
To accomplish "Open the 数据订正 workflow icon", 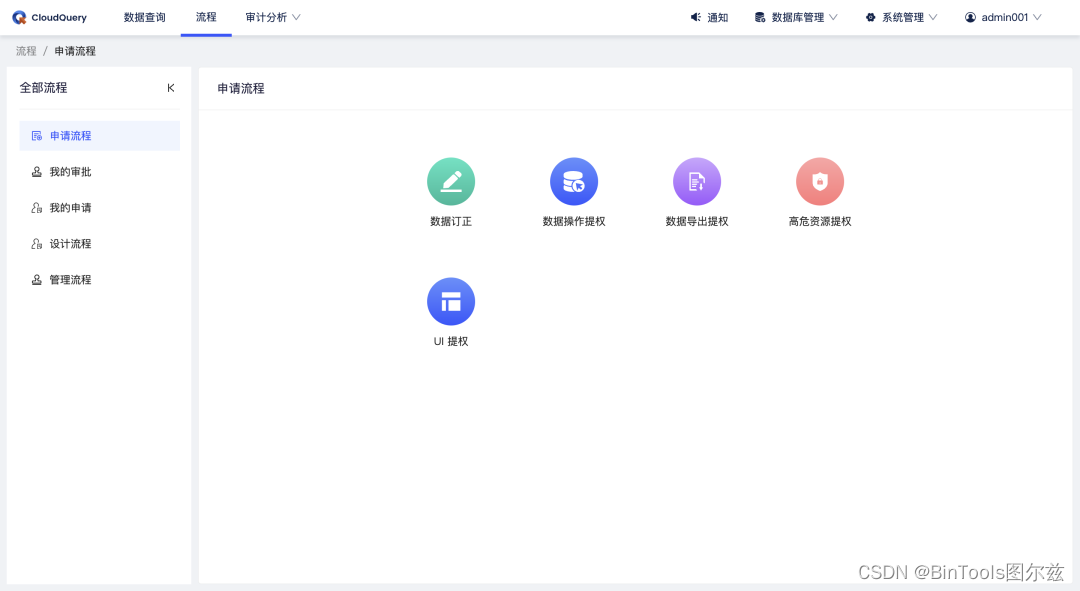I will pos(450,181).
